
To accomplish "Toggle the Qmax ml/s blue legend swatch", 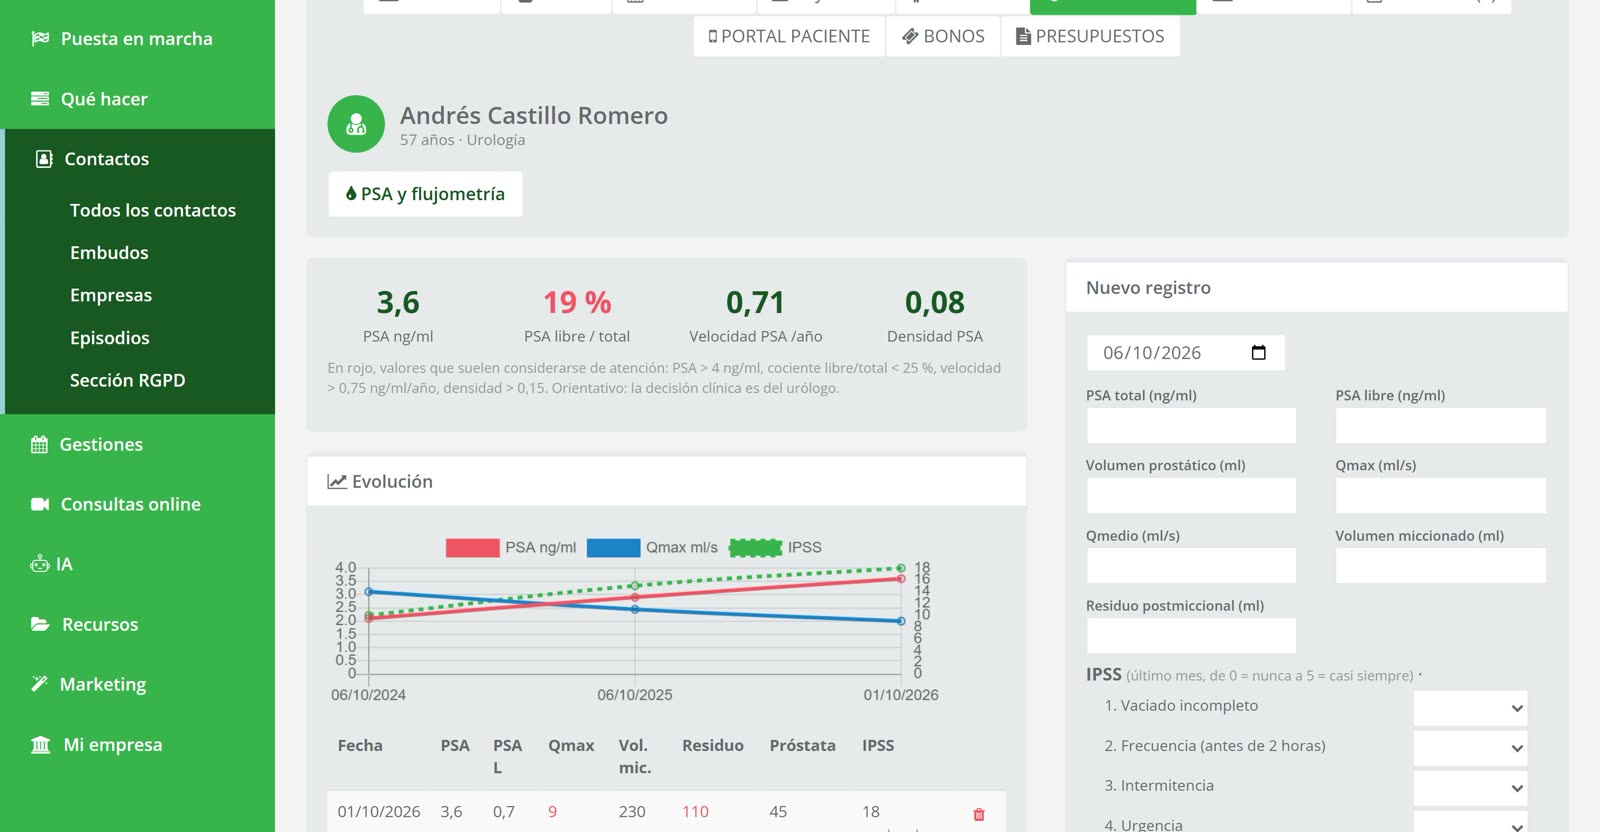I will click(x=613, y=548).
